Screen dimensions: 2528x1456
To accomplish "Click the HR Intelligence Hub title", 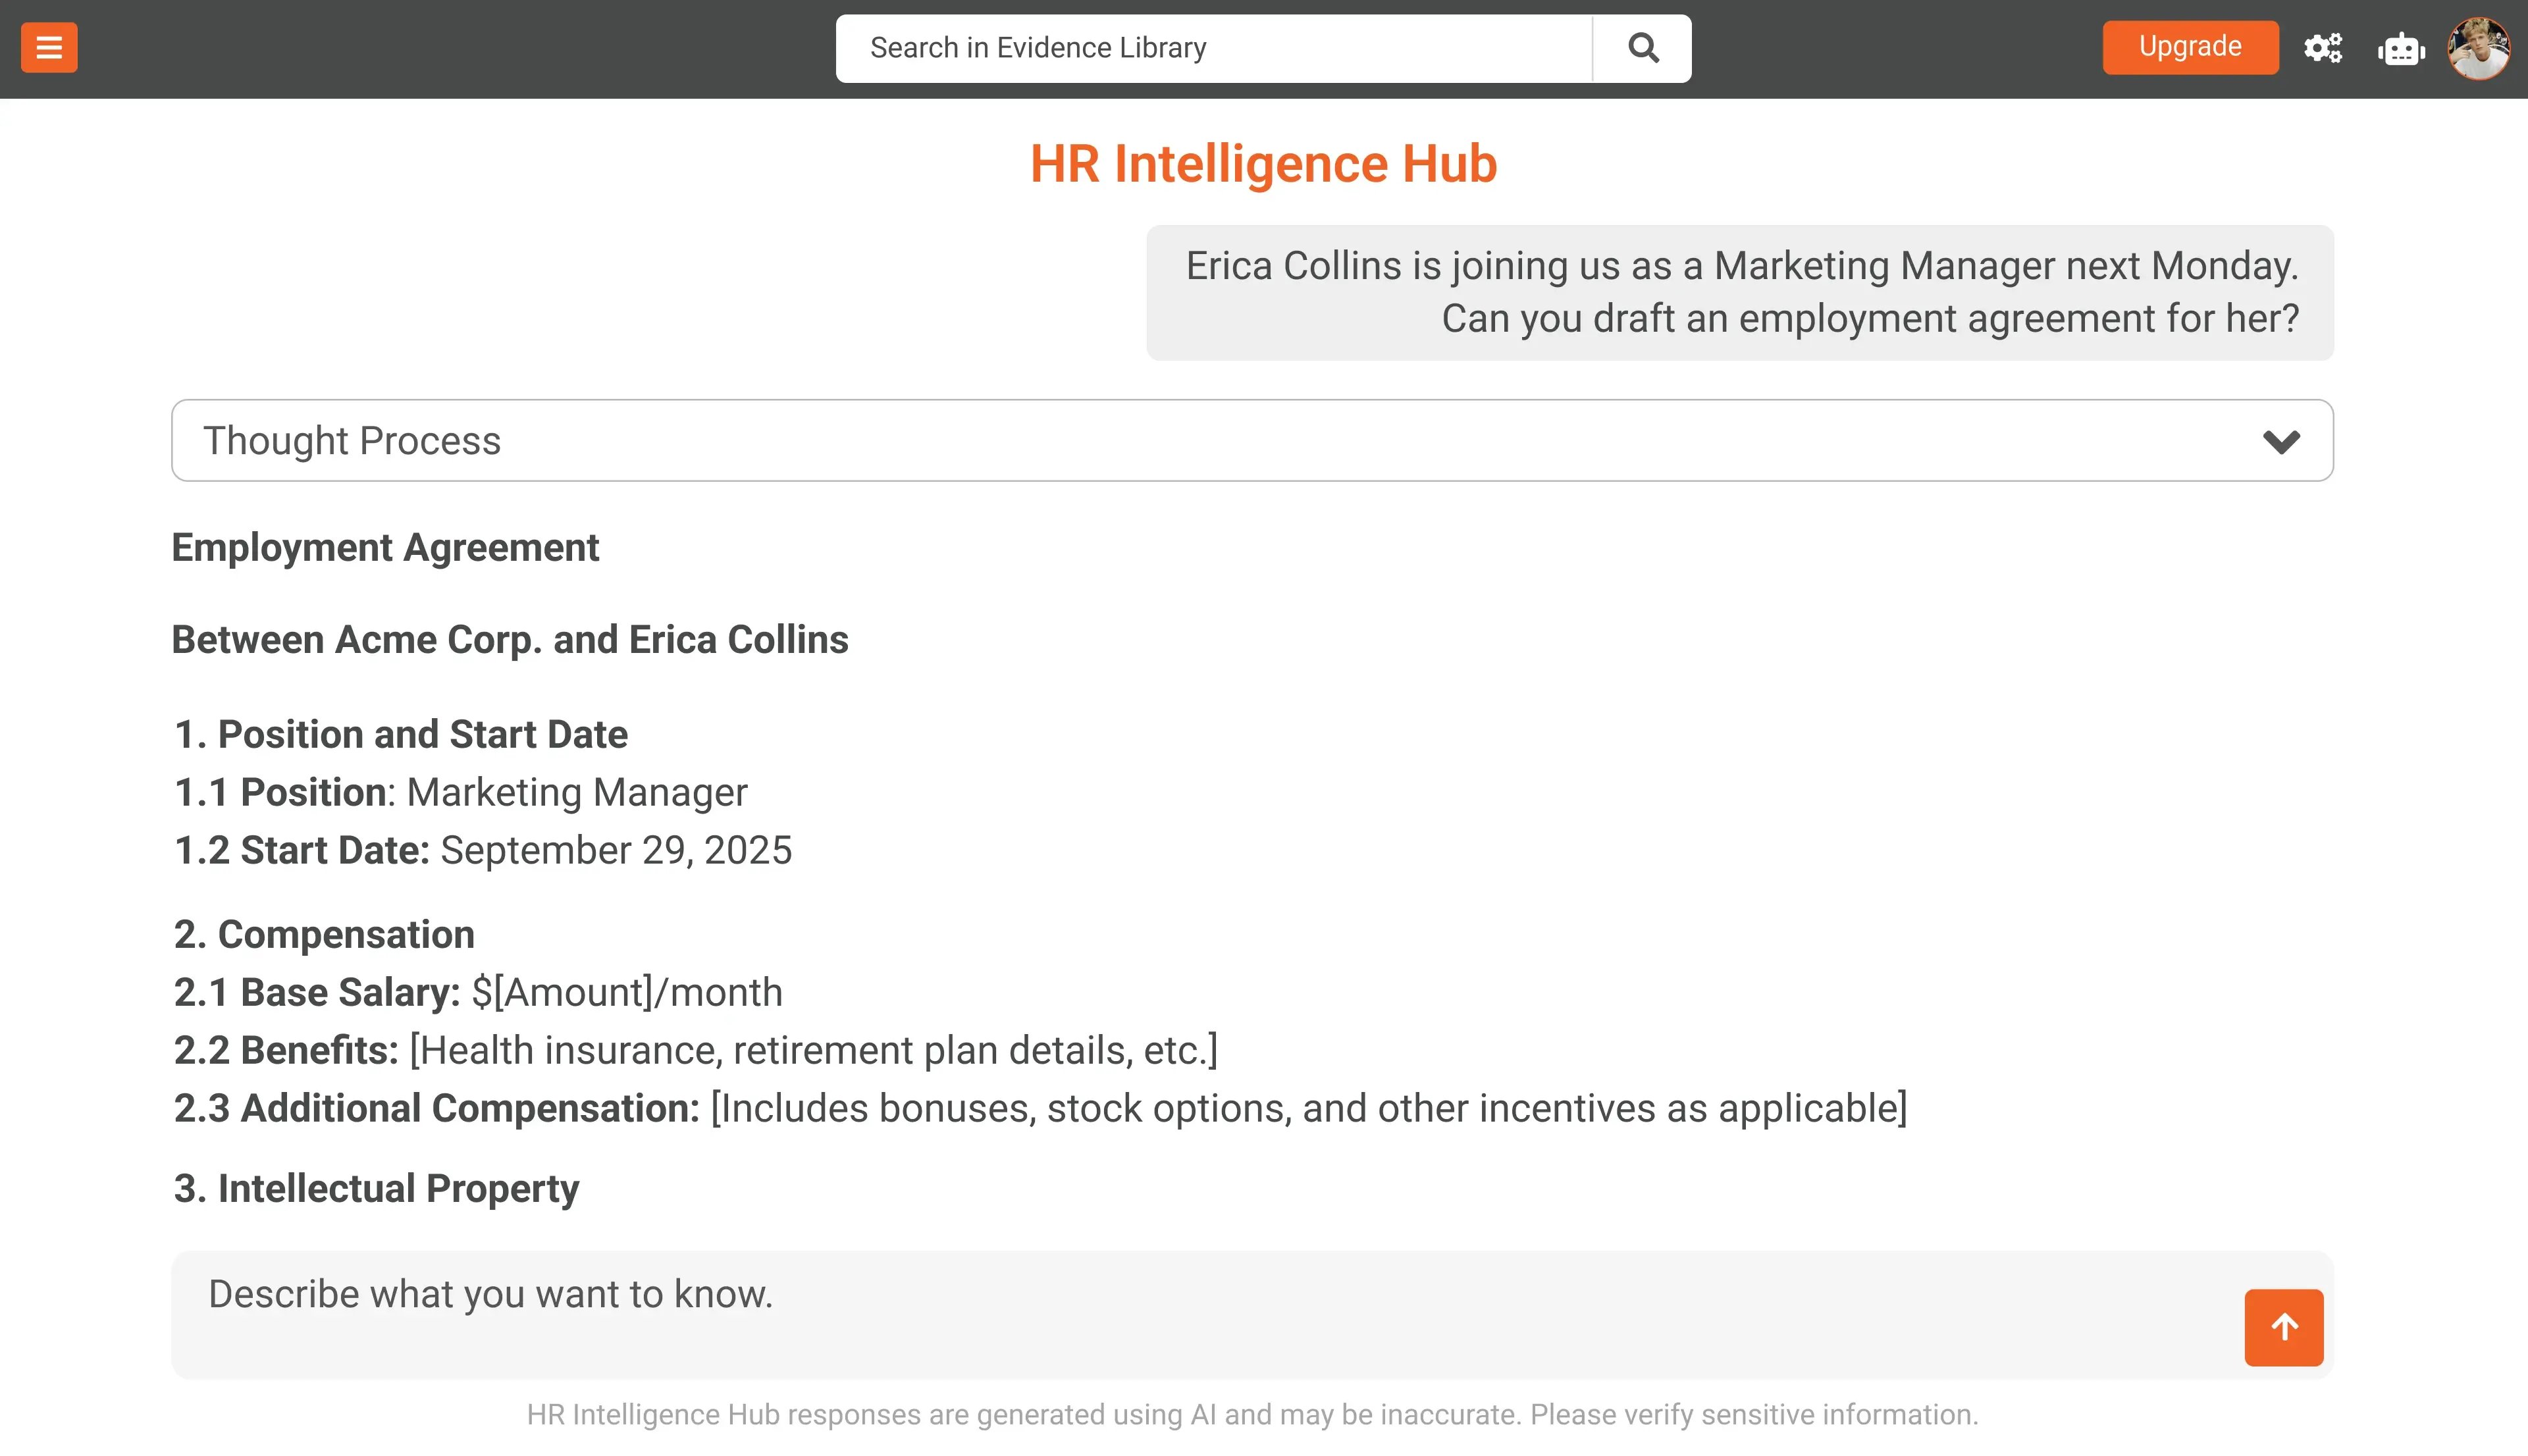I will (1263, 164).
